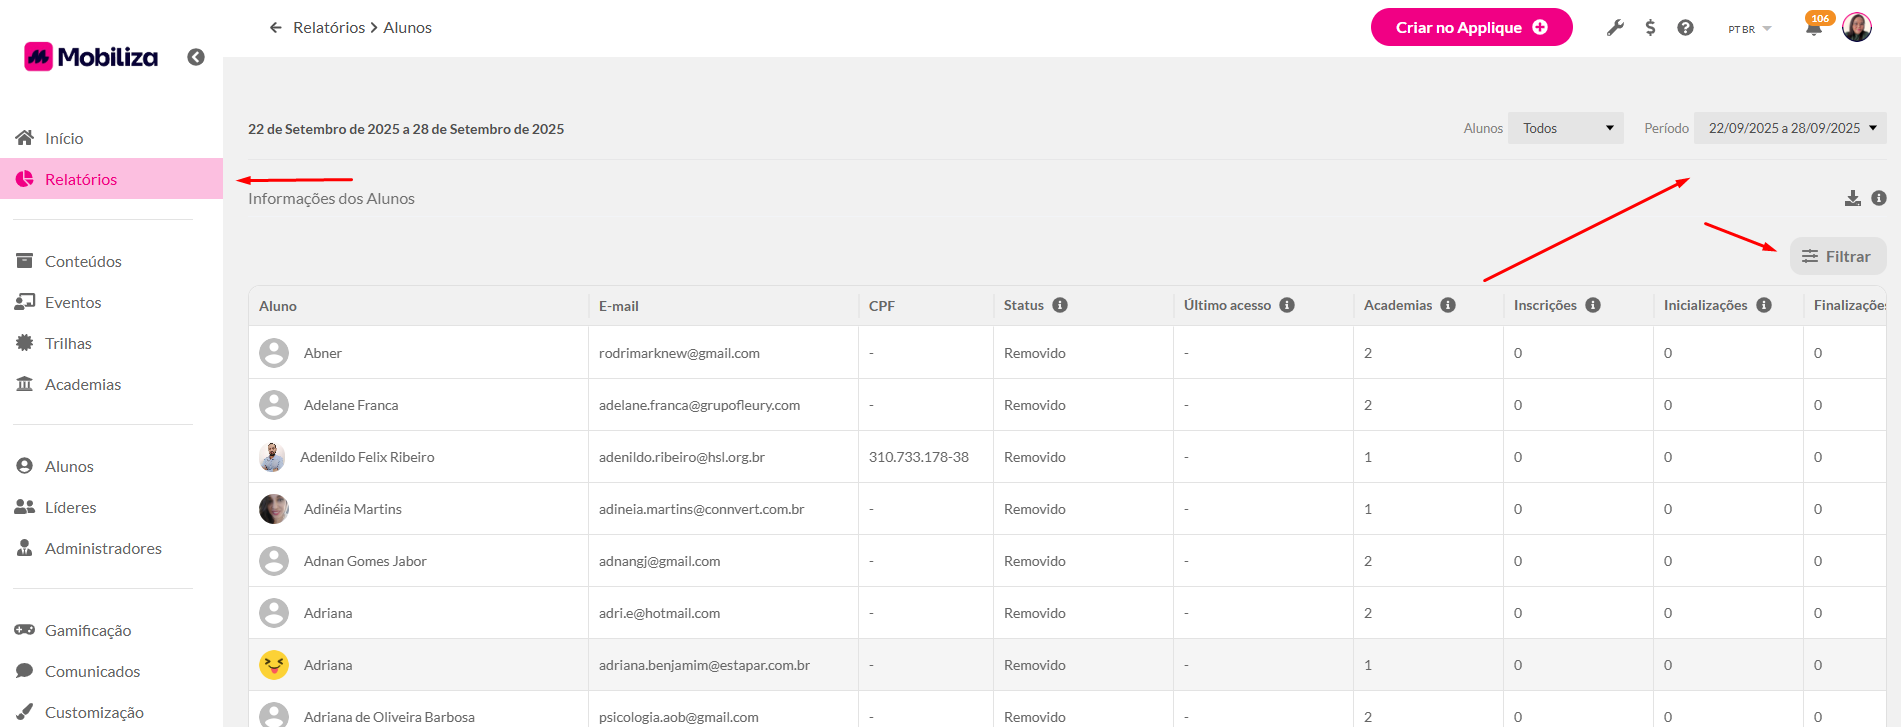Open the notifications bell
The image size is (1901, 727).
1813,28
